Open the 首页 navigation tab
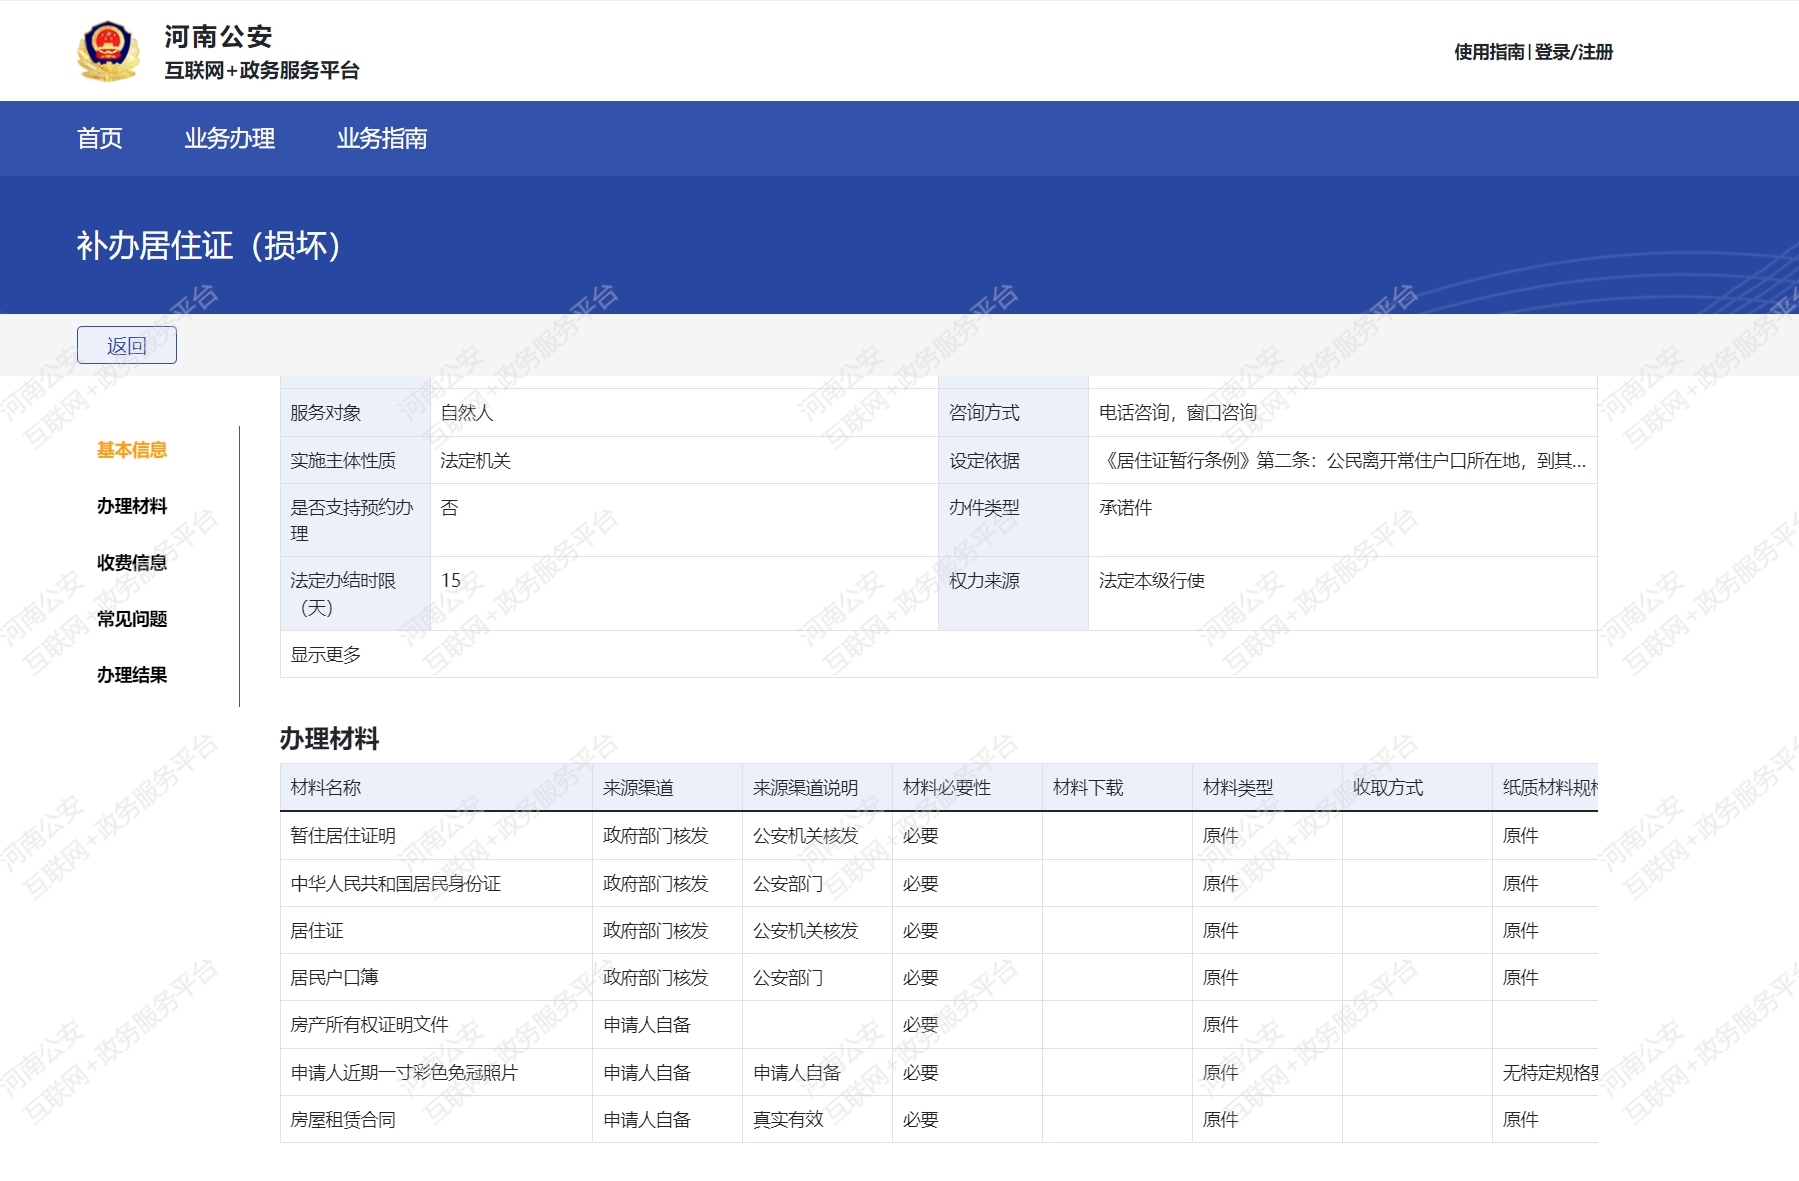Image resolution: width=1799 pixels, height=1181 pixels. coord(100,138)
